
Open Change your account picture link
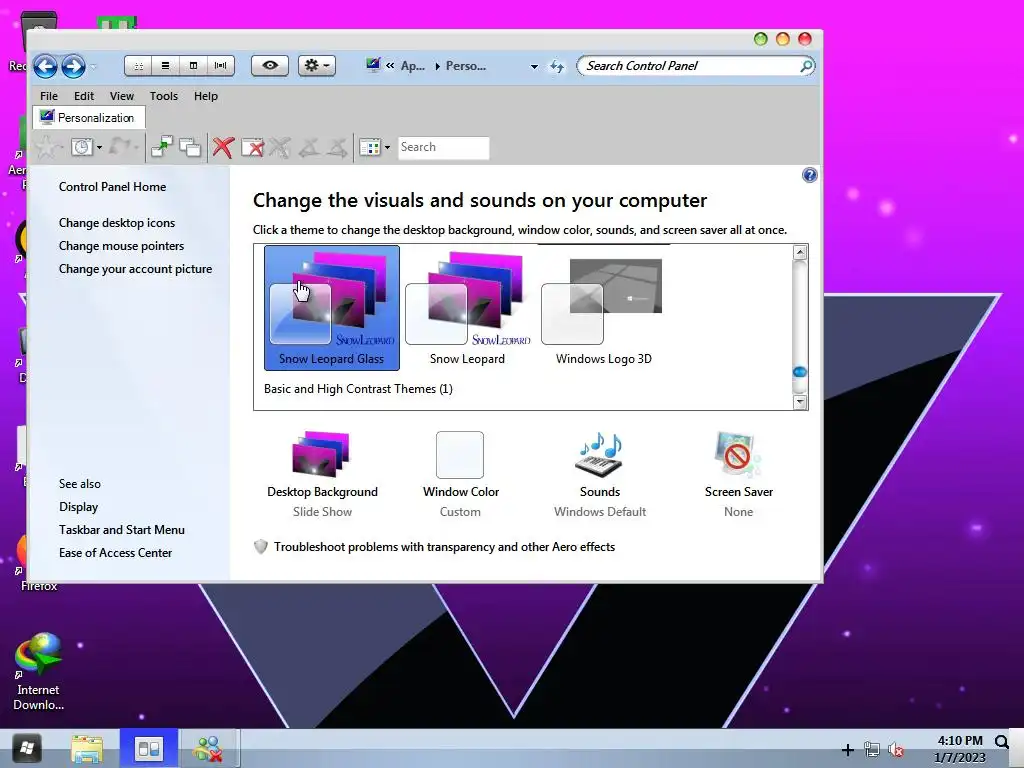pyautogui.click(x=135, y=269)
